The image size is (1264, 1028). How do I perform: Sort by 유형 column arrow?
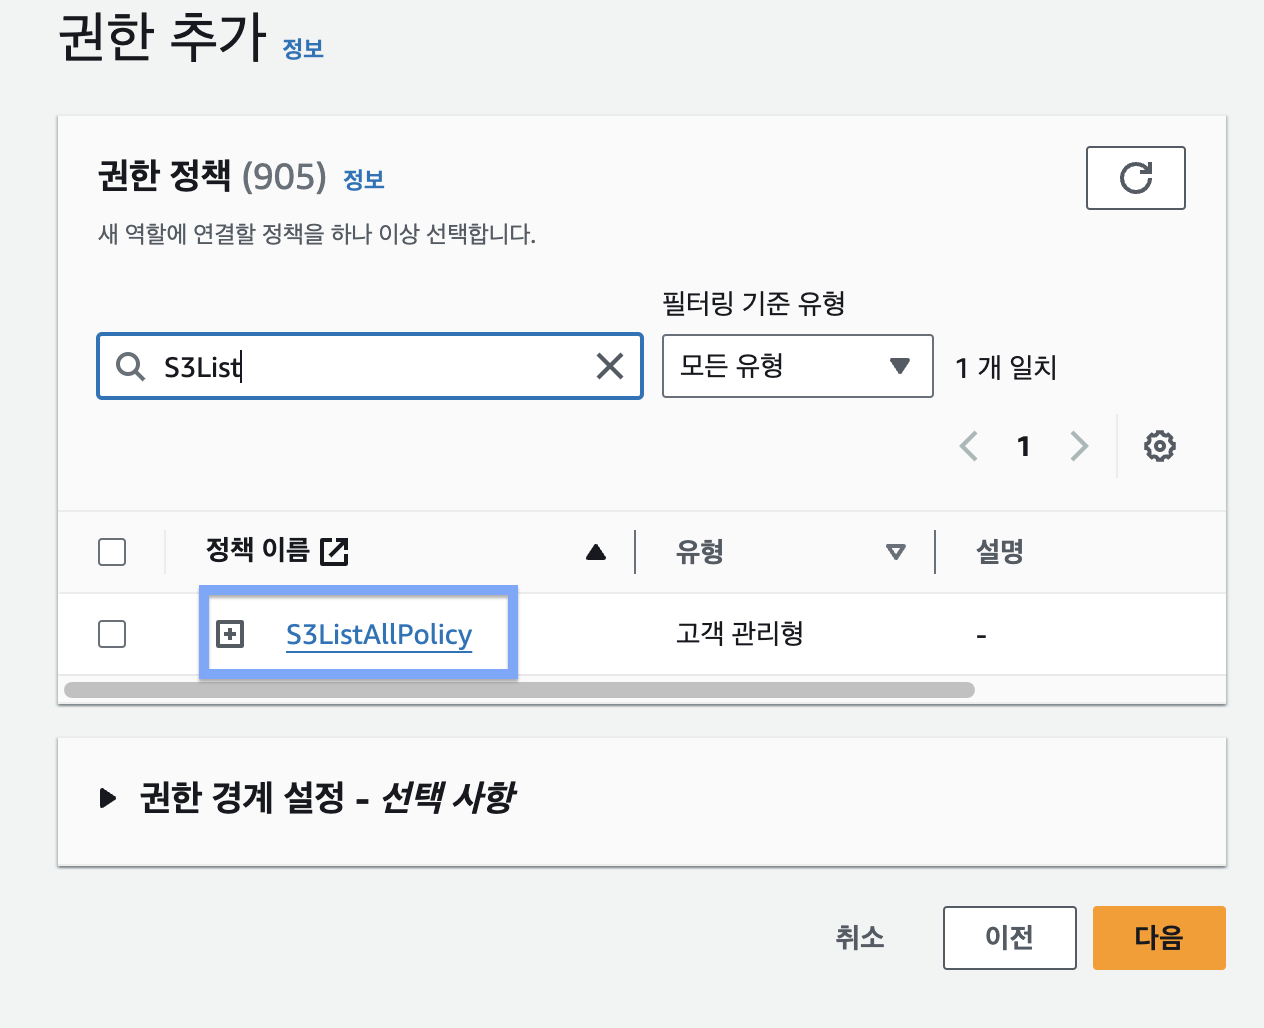pos(895,552)
